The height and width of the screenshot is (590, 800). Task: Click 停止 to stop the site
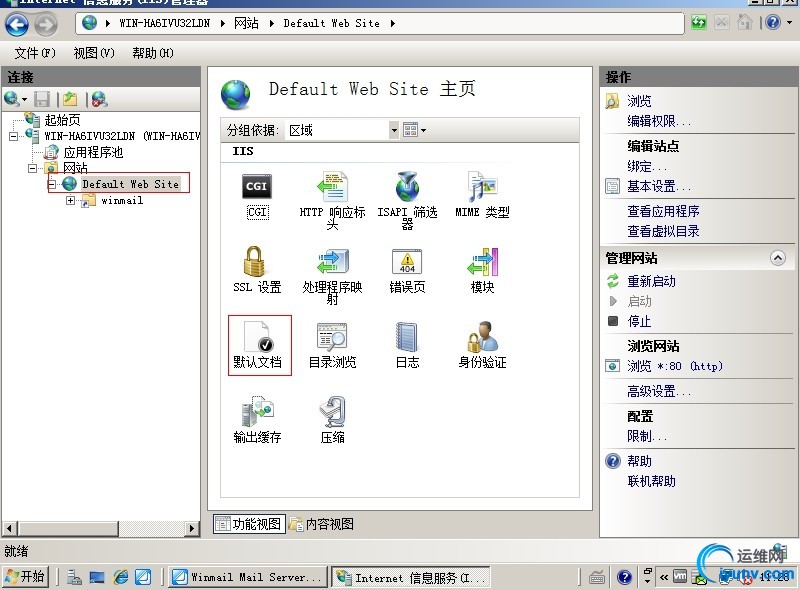pyautogui.click(x=639, y=322)
